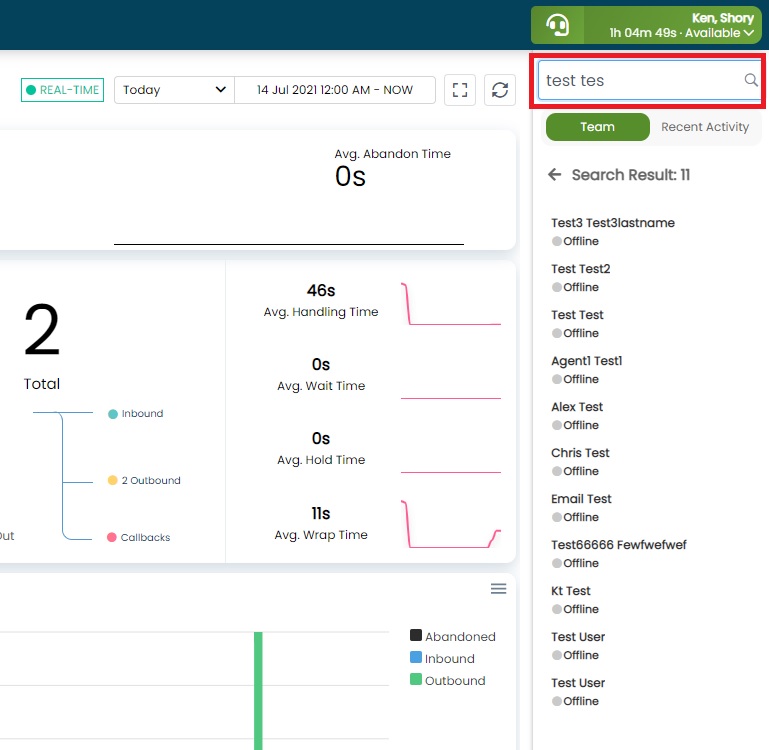The image size is (769, 750).
Task: Click the Total calls count 2
Action: [x=42, y=330]
